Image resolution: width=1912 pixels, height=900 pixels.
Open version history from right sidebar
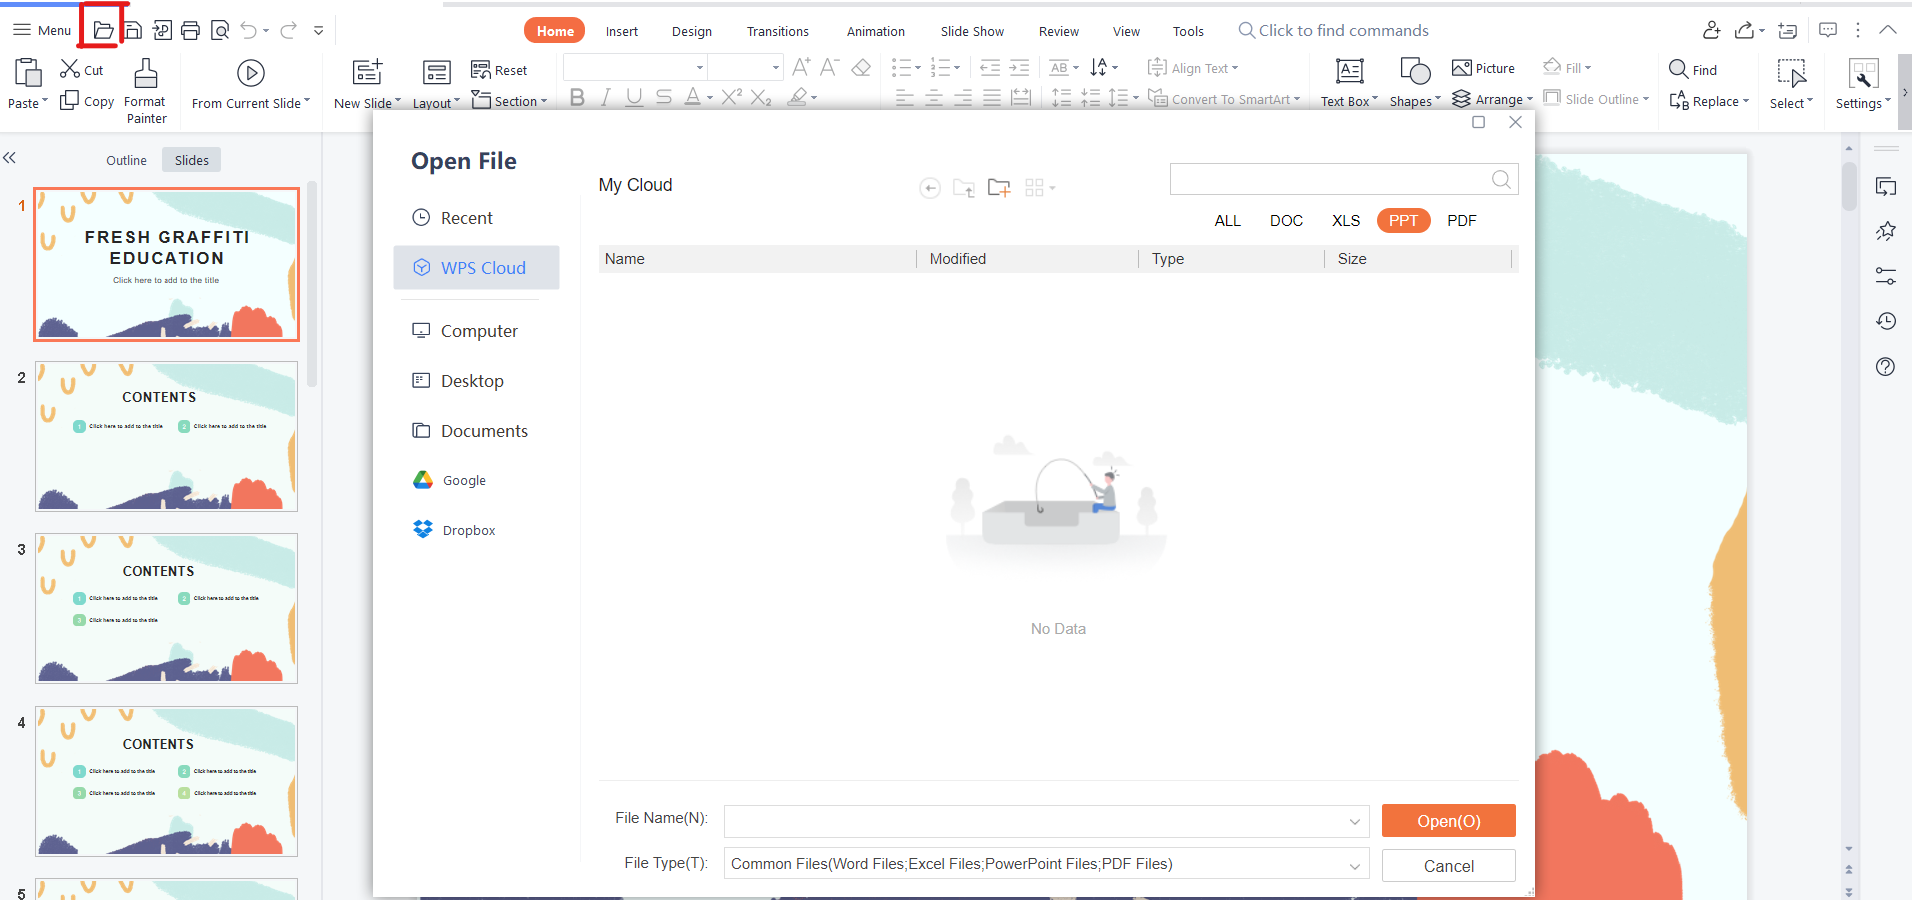click(1886, 321)
